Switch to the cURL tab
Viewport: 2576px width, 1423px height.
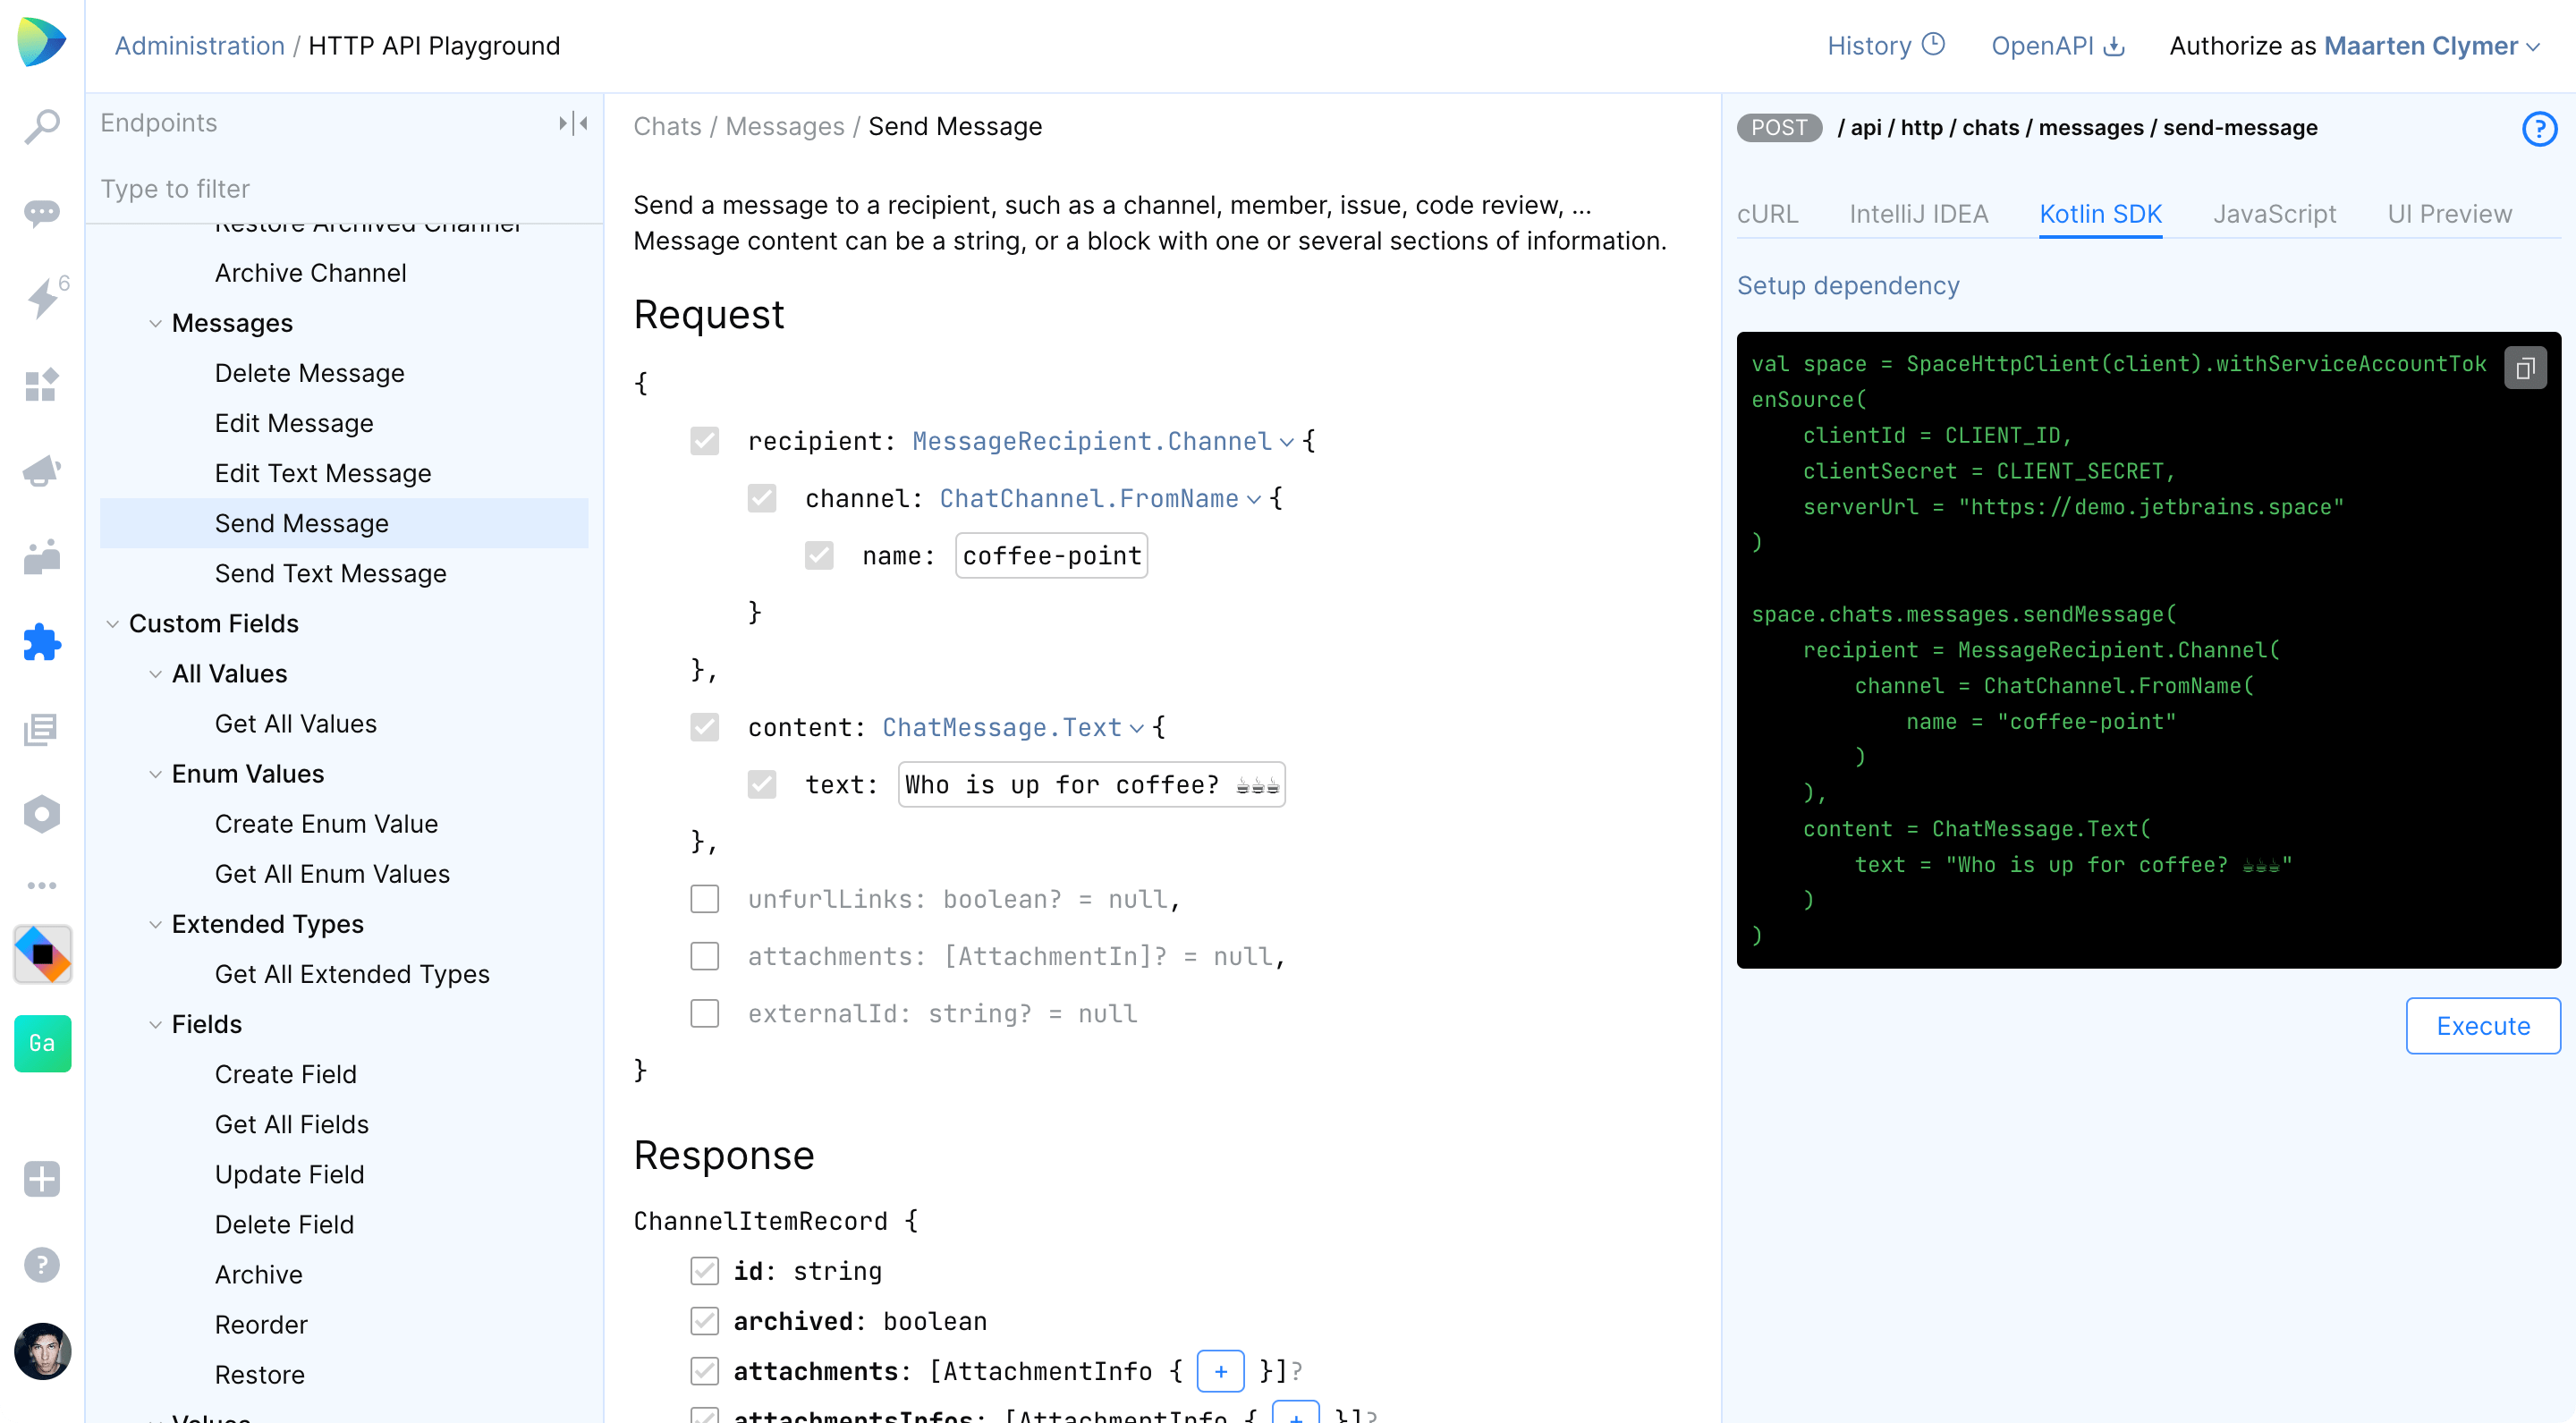click(1767, 214)
